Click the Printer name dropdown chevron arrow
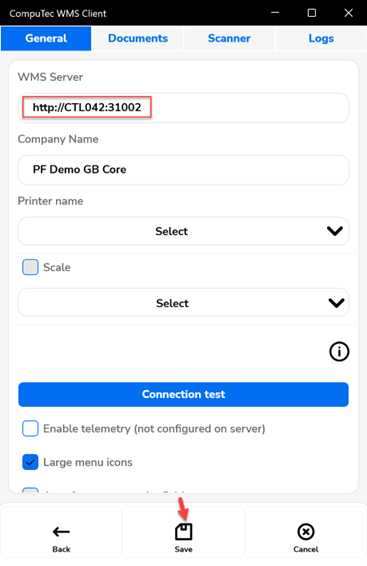 [x=335, y=231]
